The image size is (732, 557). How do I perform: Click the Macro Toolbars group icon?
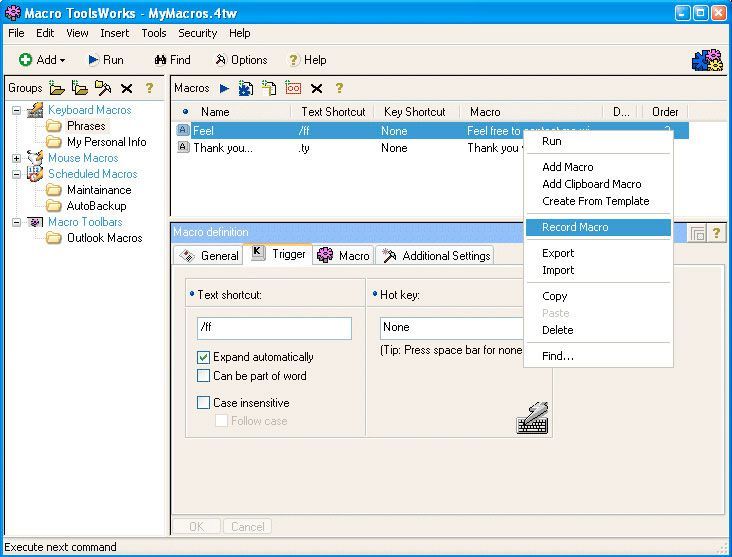pos(35,222)
